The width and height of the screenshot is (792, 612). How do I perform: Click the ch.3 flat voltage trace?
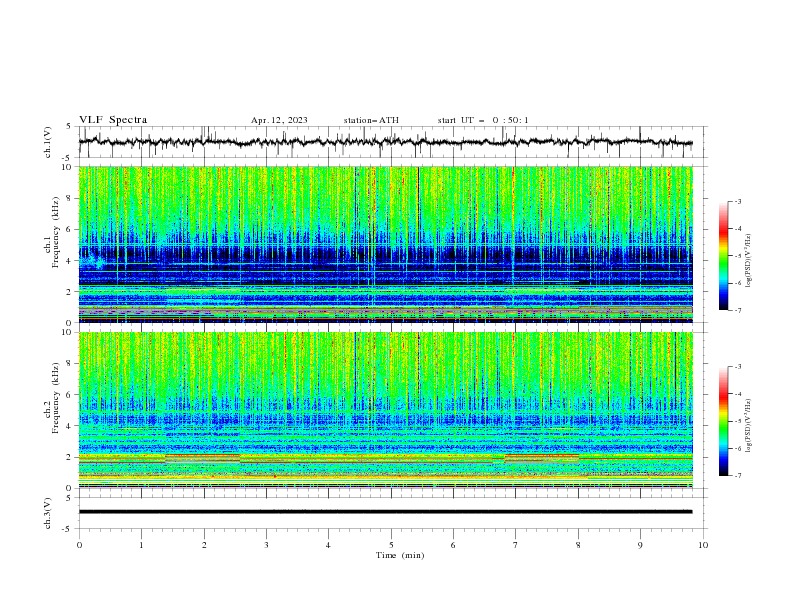(x=385, y=512)
